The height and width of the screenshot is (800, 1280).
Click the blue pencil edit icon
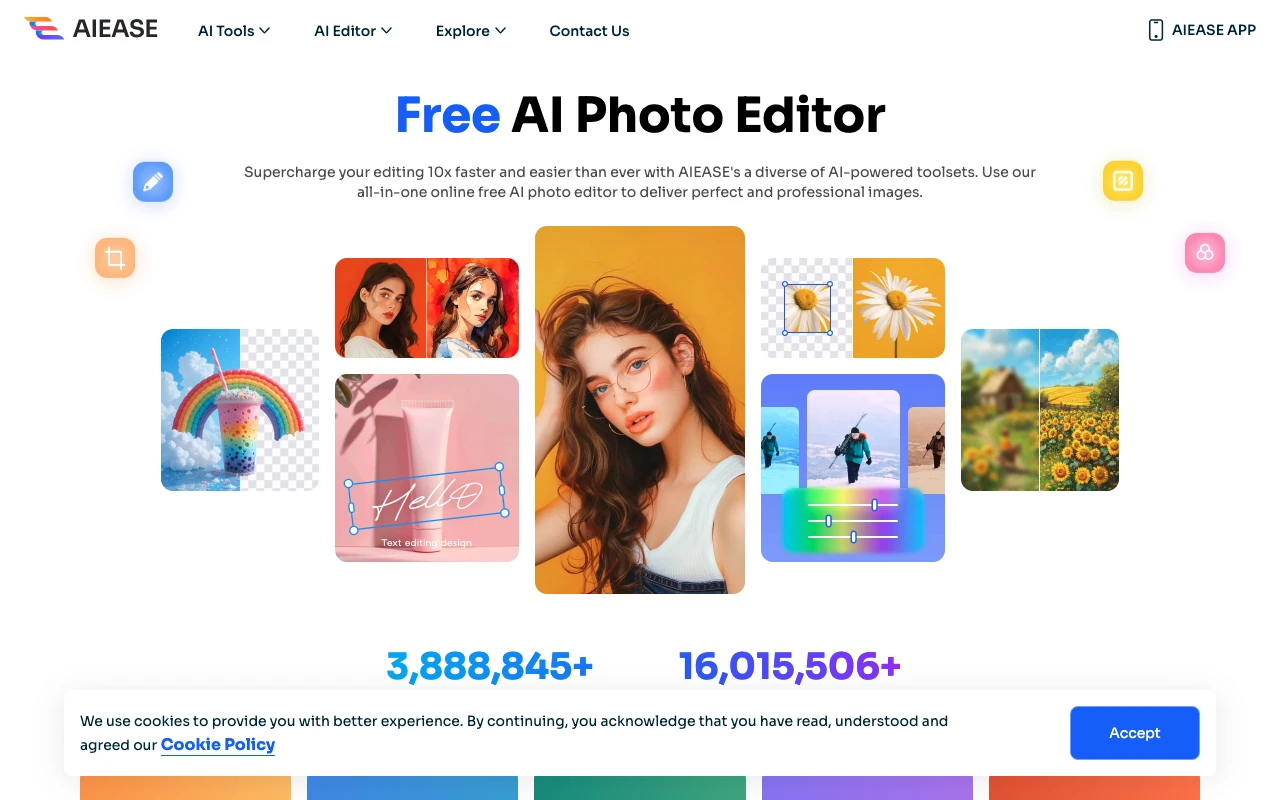pyautogui.click(x=153, y=182)
